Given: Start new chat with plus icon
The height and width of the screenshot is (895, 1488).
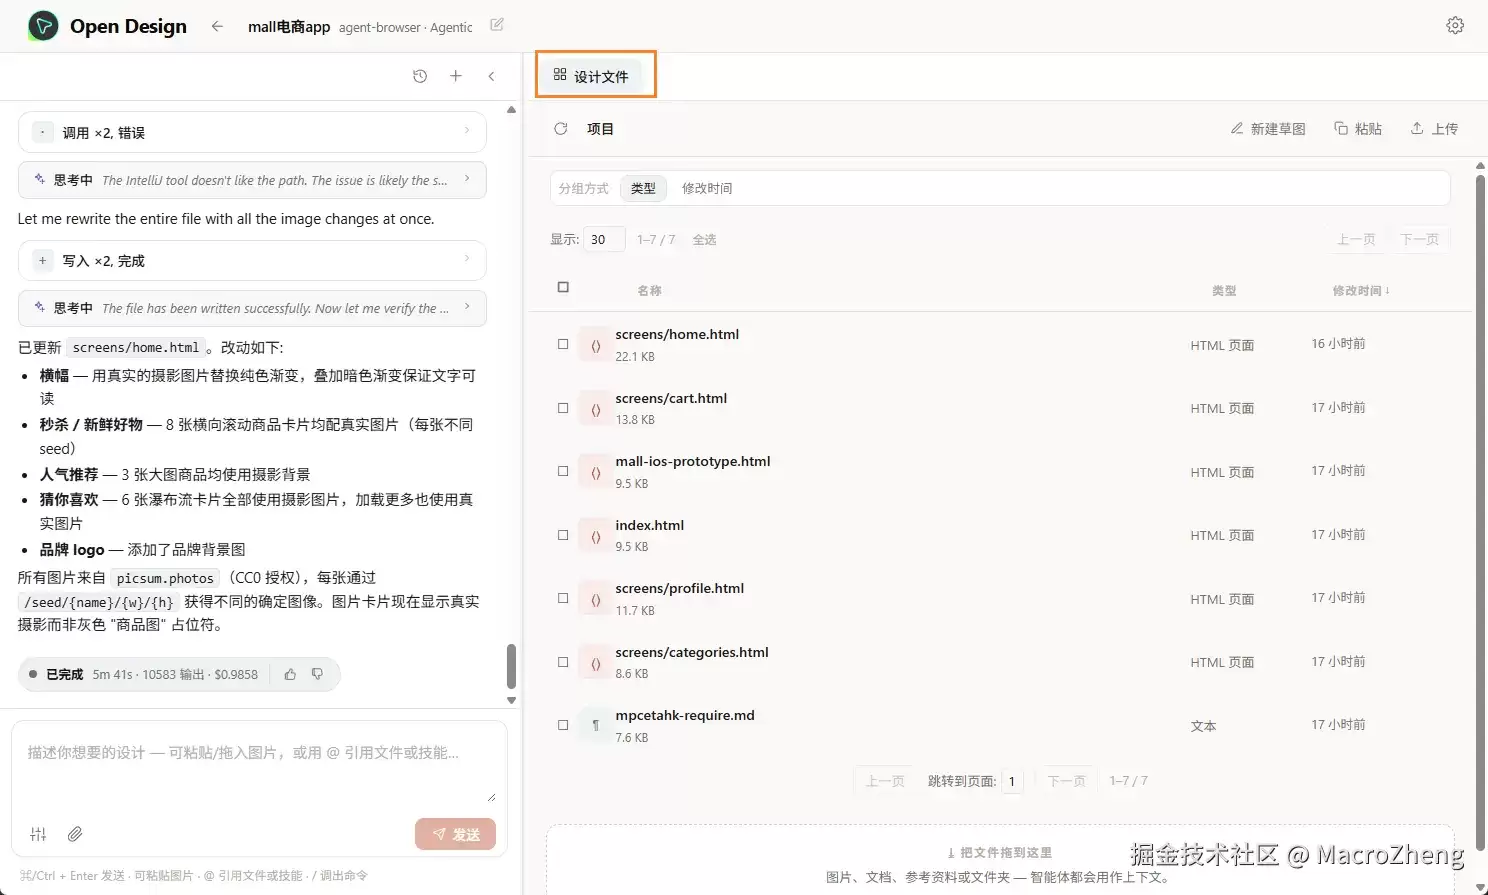Looking at the screenshot, I should (456, 76).
